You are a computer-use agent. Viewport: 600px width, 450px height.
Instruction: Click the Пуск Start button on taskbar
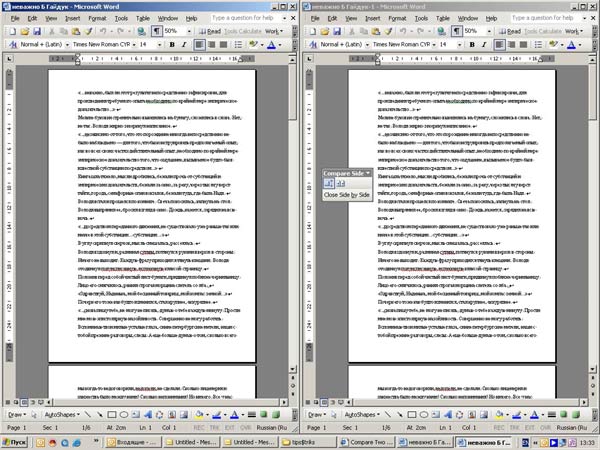coord(18,441)
